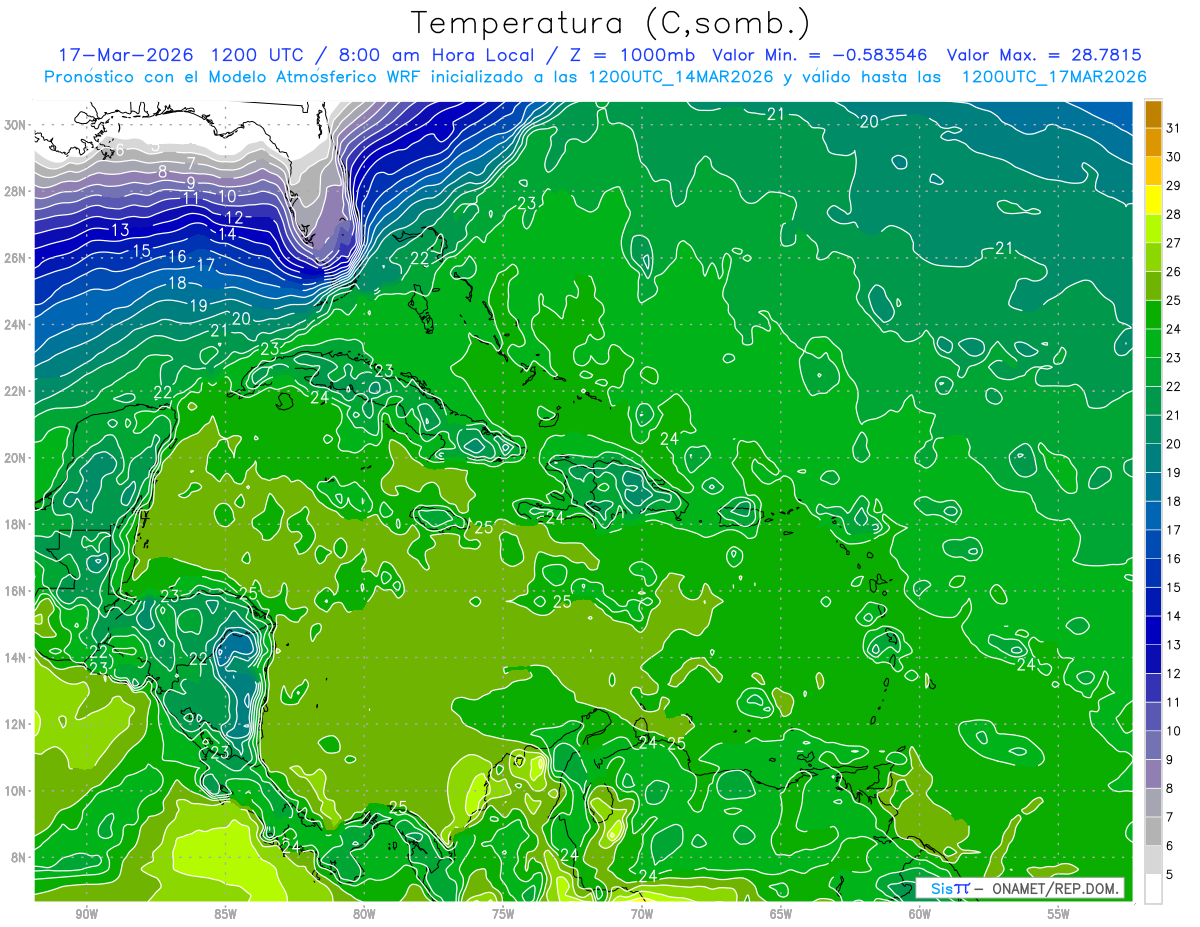Click the 75W longitude axis label
This screenshot has width=1200, height=927.
[x=503, y=914]
